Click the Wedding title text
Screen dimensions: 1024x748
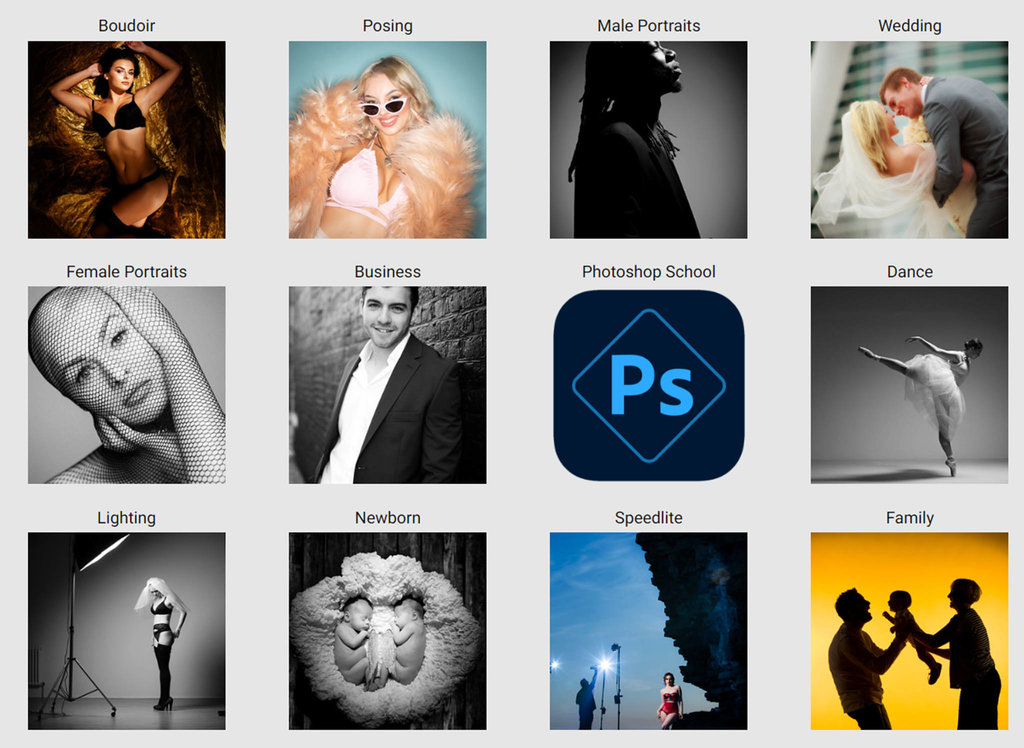click(x=910, y=26)
